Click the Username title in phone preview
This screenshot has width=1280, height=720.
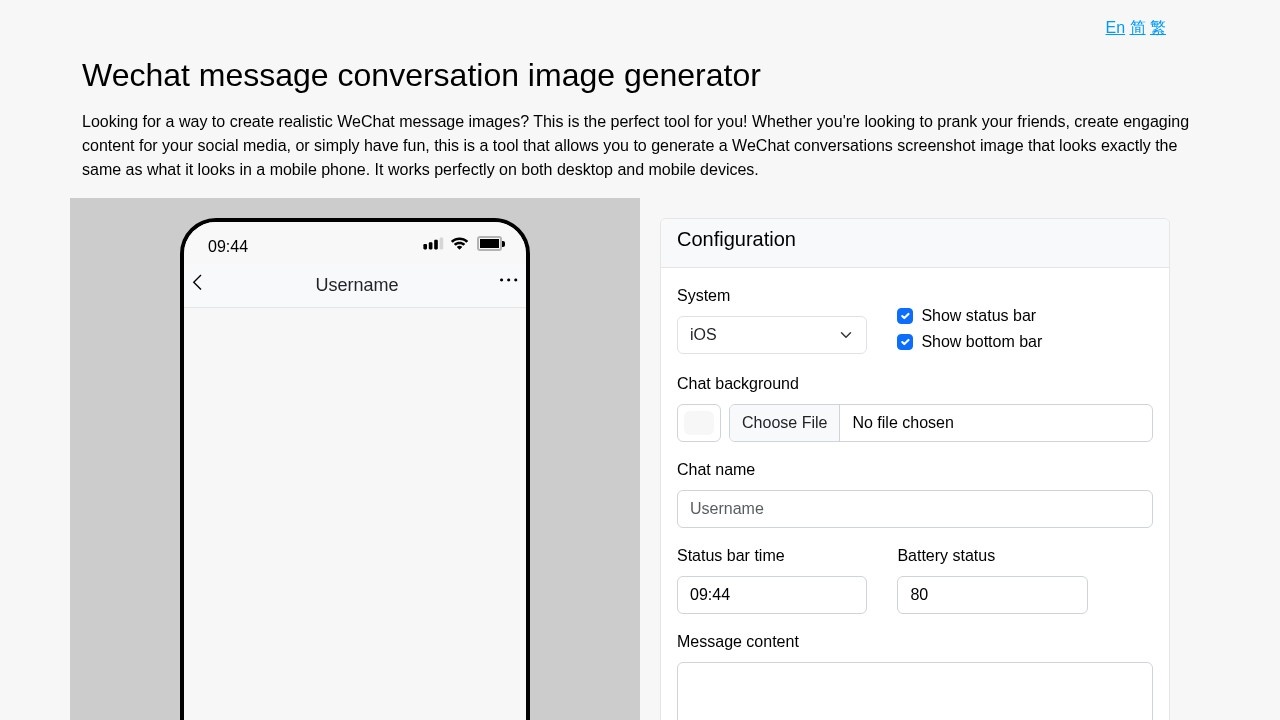[357, 285]
